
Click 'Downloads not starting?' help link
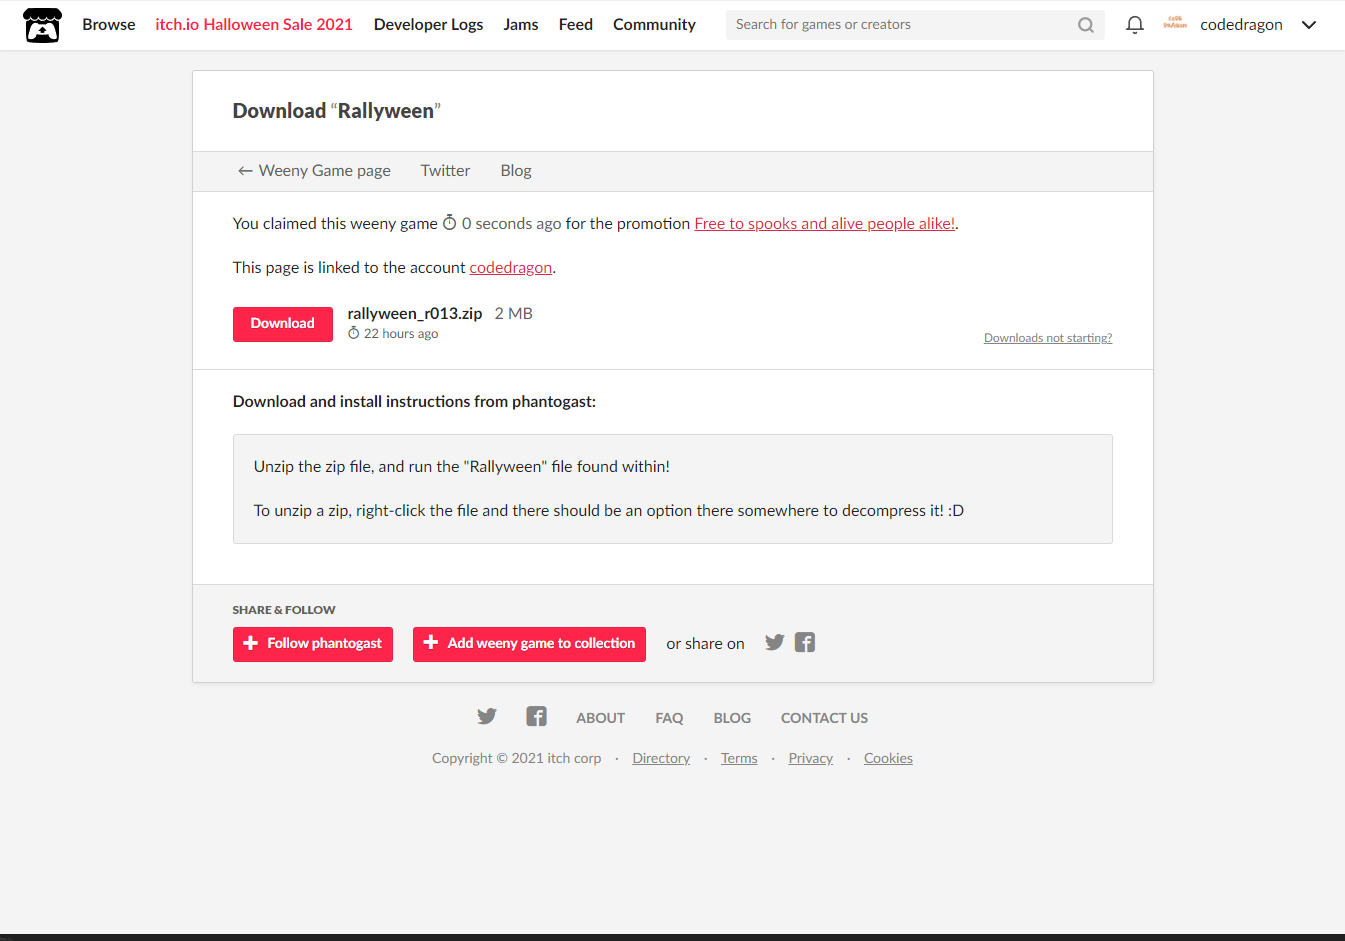(x=1048, y=338)
